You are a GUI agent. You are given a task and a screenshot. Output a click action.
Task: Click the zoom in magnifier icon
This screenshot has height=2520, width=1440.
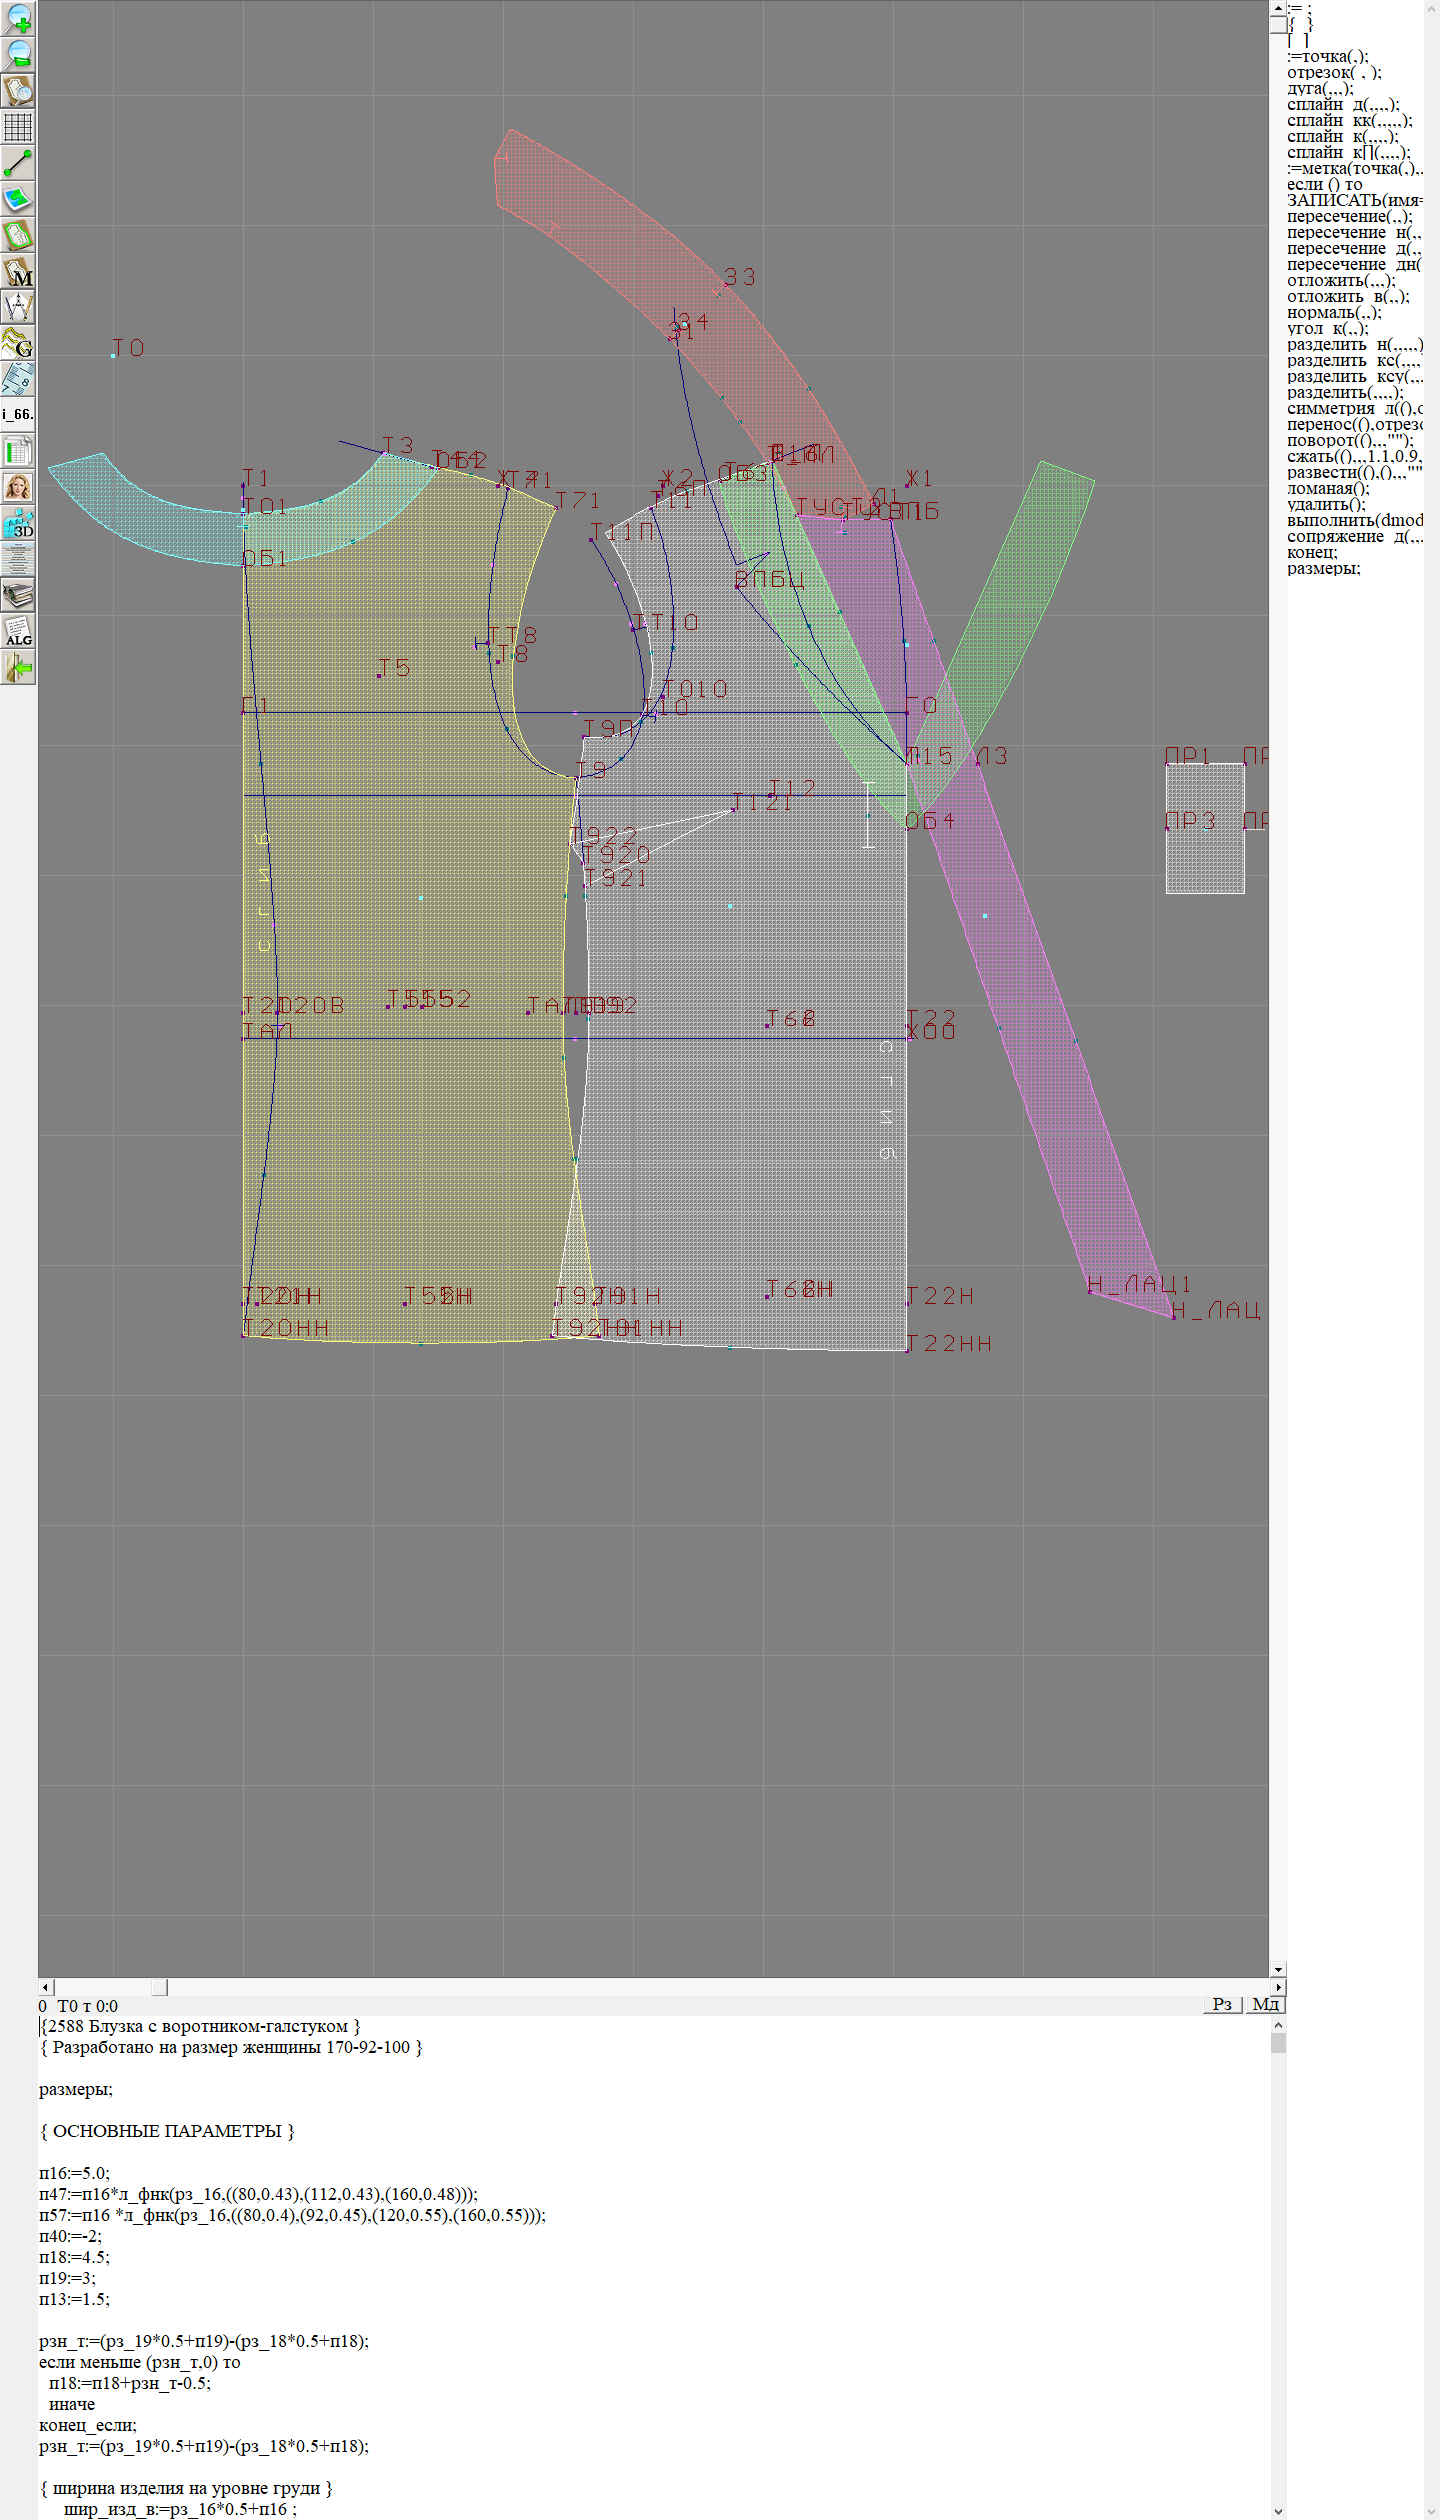tap(18, 18)
